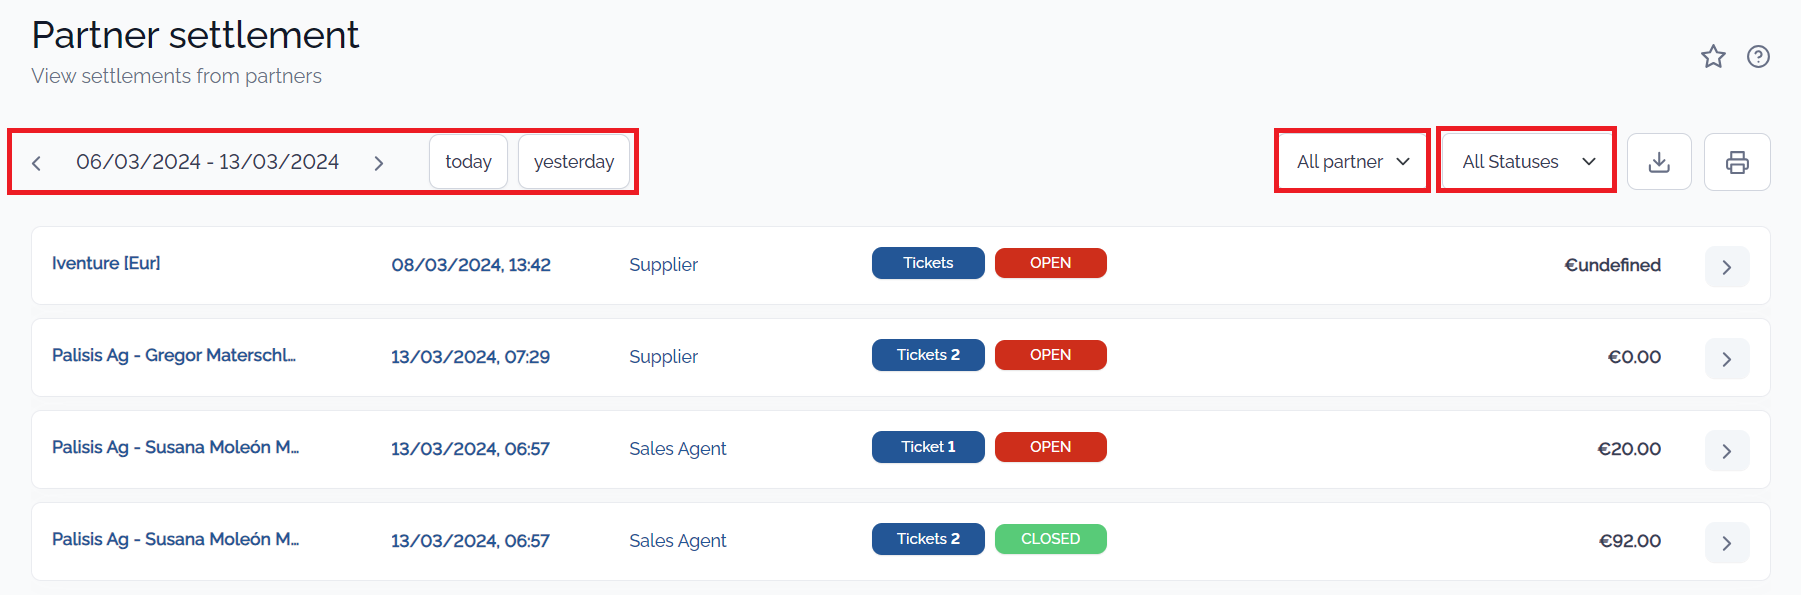Open Iventure [Eur] row arrow button

(1727, 267)
